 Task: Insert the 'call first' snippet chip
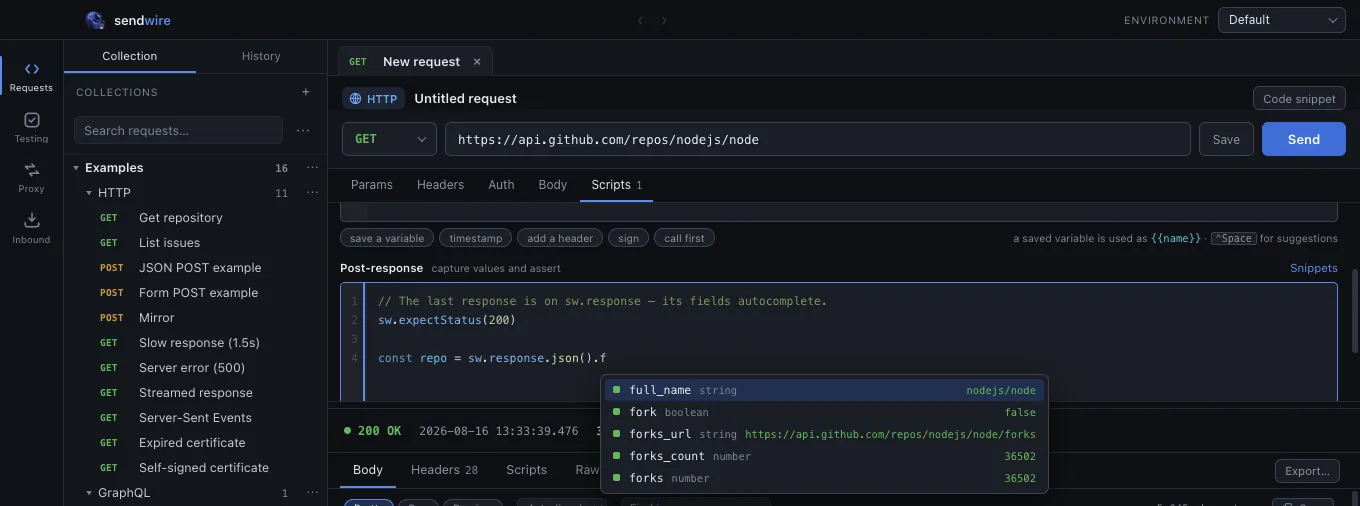(684, 238)
